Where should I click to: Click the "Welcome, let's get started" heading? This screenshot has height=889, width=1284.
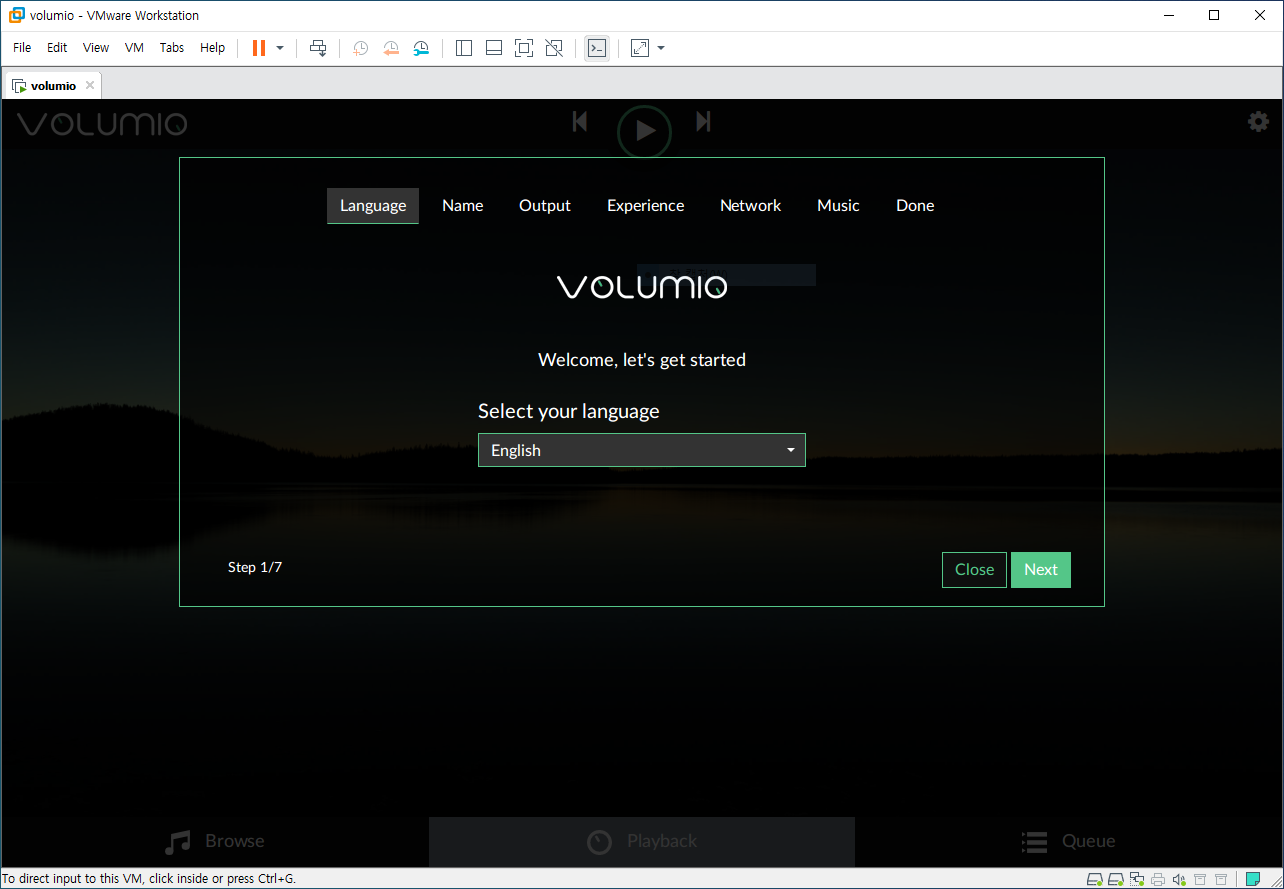pyautogui.click(x=642, y=359)
